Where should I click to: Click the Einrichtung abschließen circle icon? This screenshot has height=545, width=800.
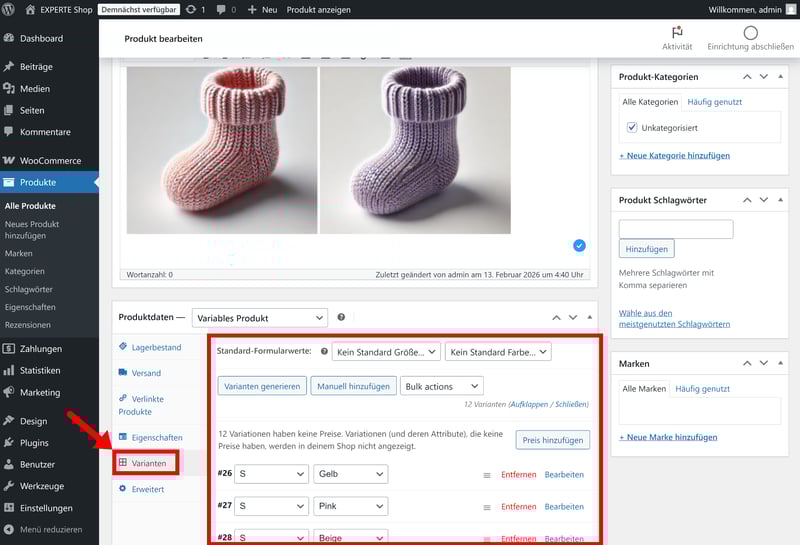[750, 32]
